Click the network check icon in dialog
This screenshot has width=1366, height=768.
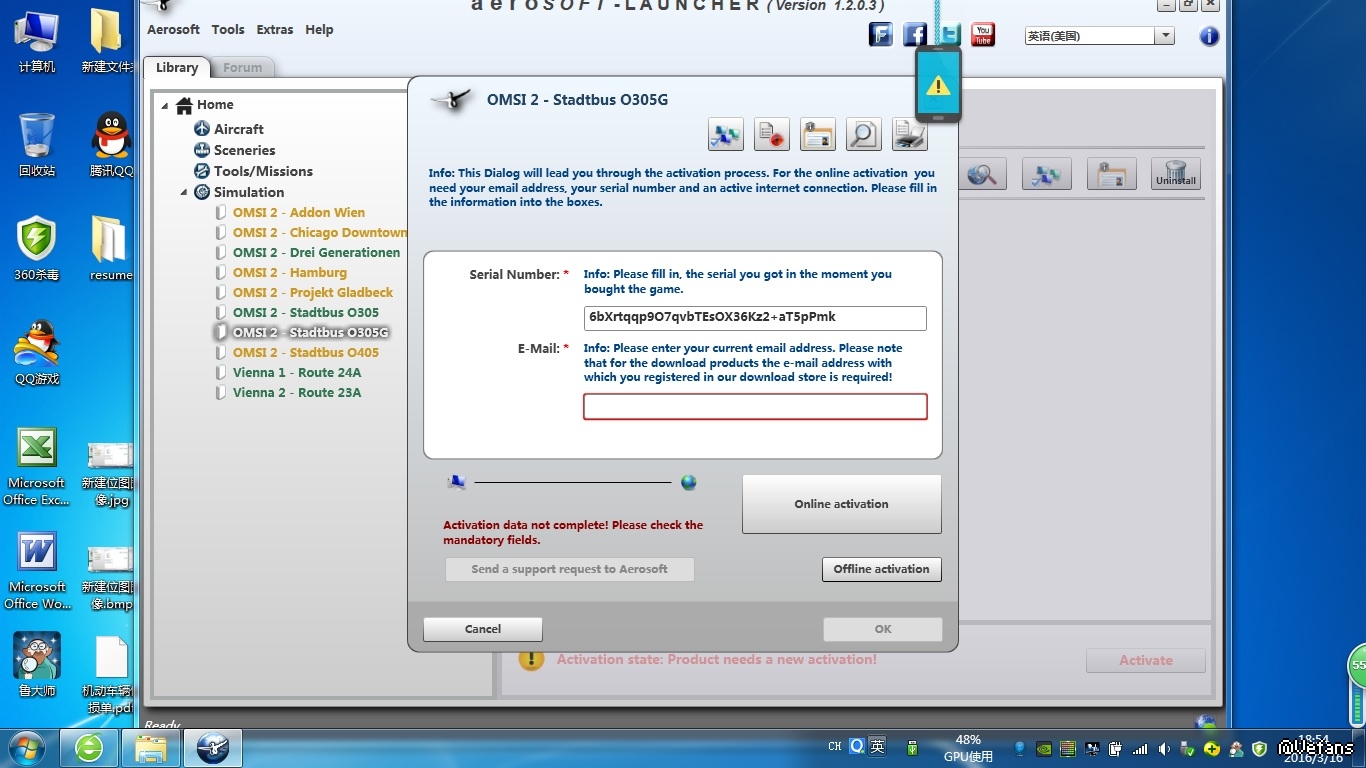coord(726,134)
